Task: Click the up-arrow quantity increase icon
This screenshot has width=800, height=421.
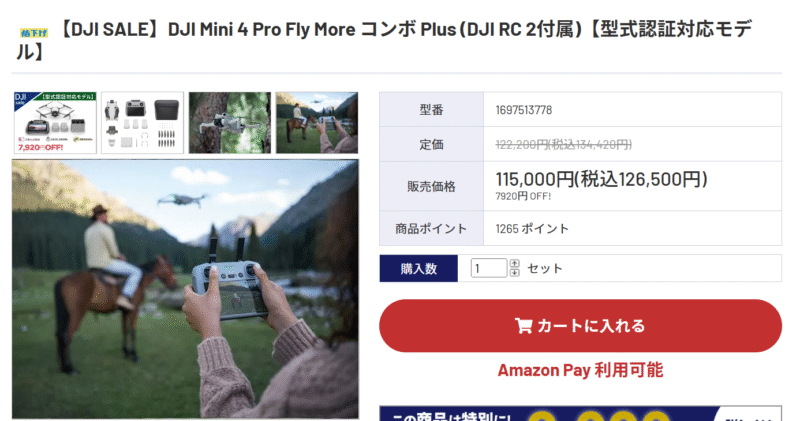Action: pyautogui.click(x=514, y=263)
